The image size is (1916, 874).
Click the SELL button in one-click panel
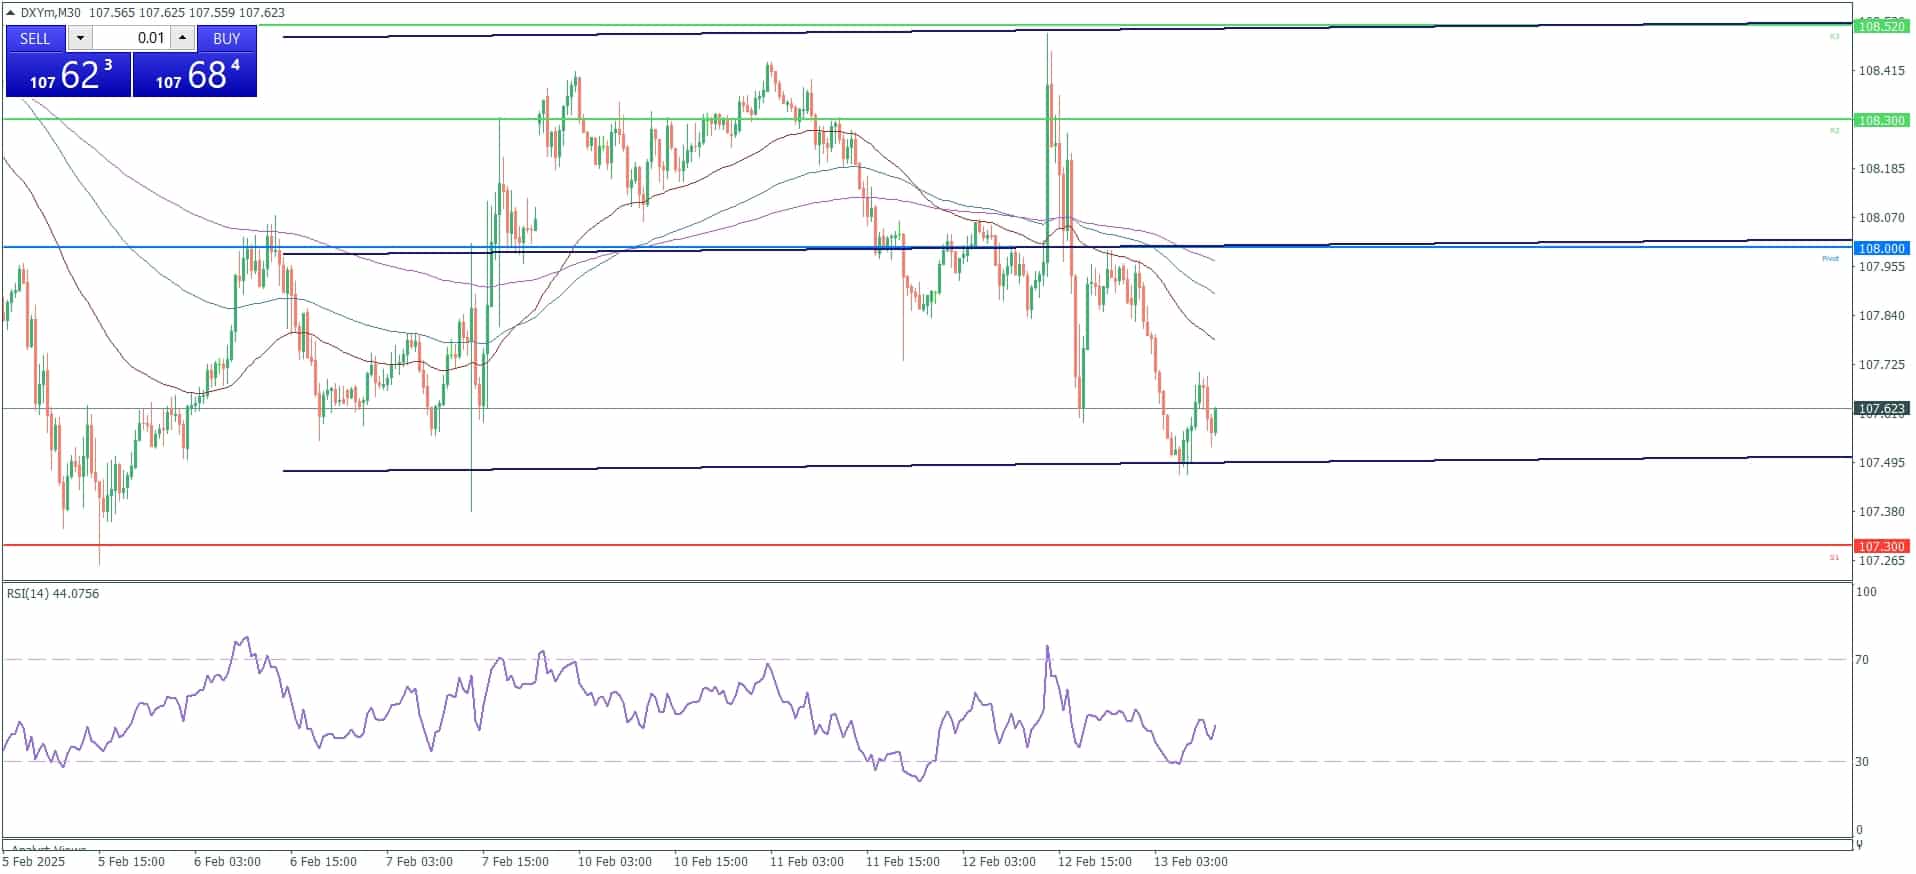click(x=35, y=38)
